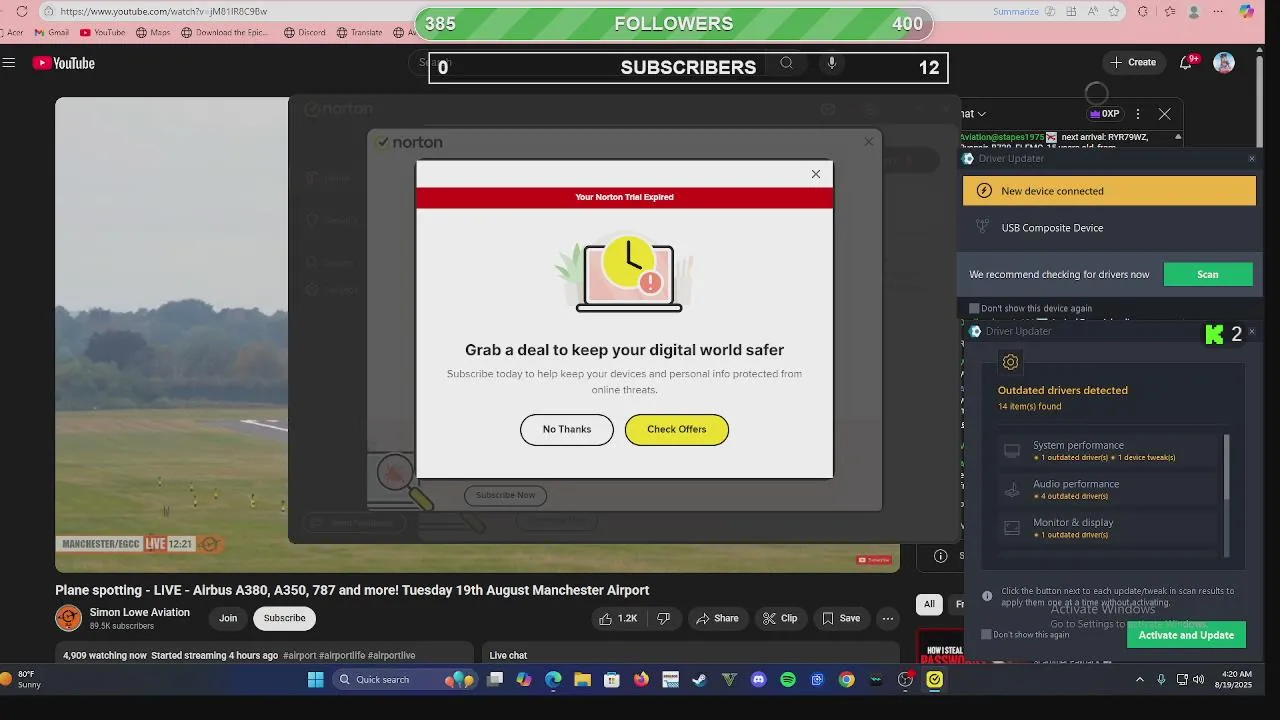Click the taskbar Quick search box
The height and width of the screenshot is (720, 1280).
[x=405, y=680]
